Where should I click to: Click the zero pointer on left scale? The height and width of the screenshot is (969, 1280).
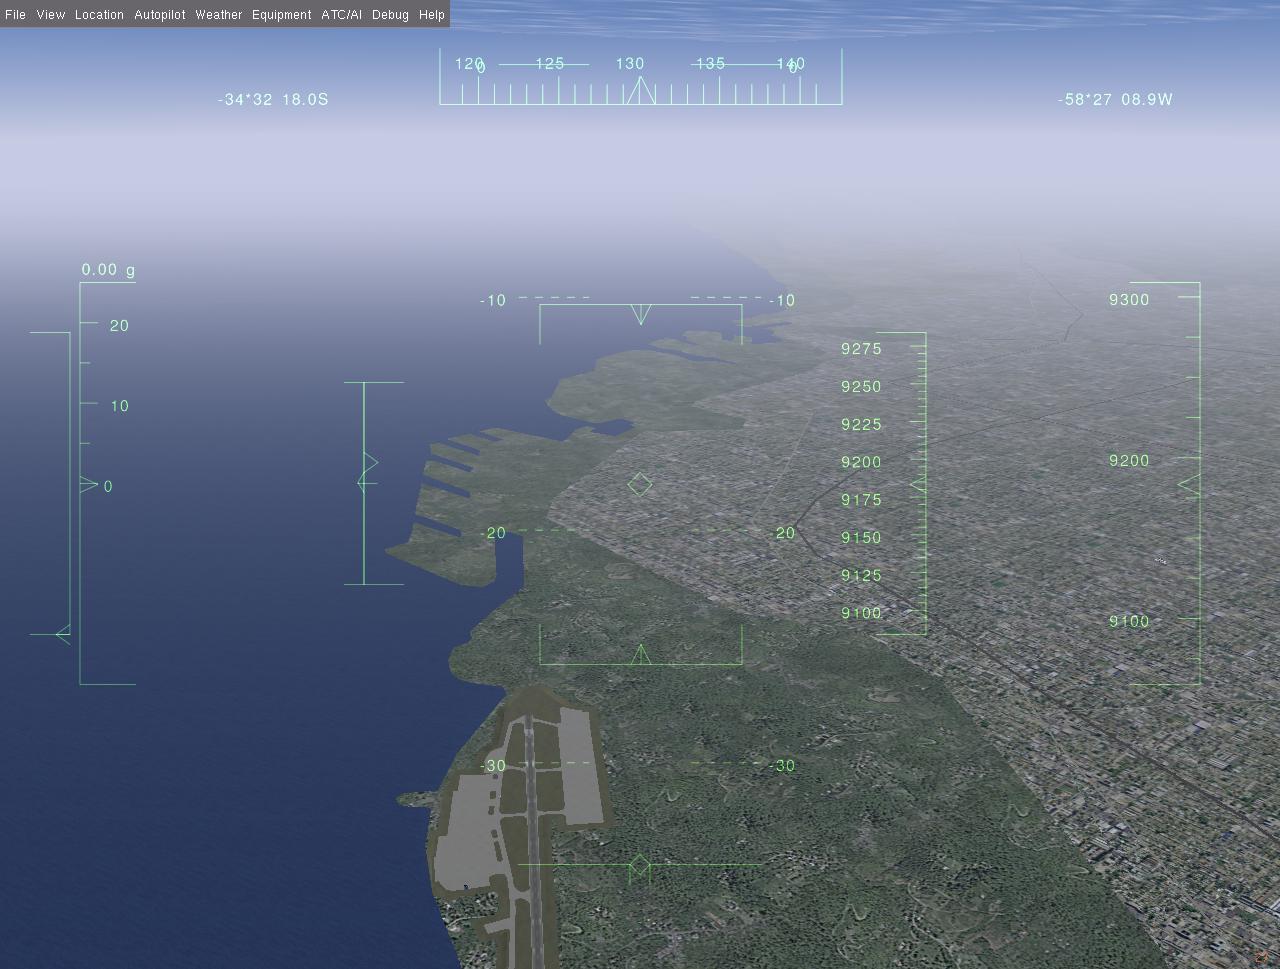click(x=89, y=485)
